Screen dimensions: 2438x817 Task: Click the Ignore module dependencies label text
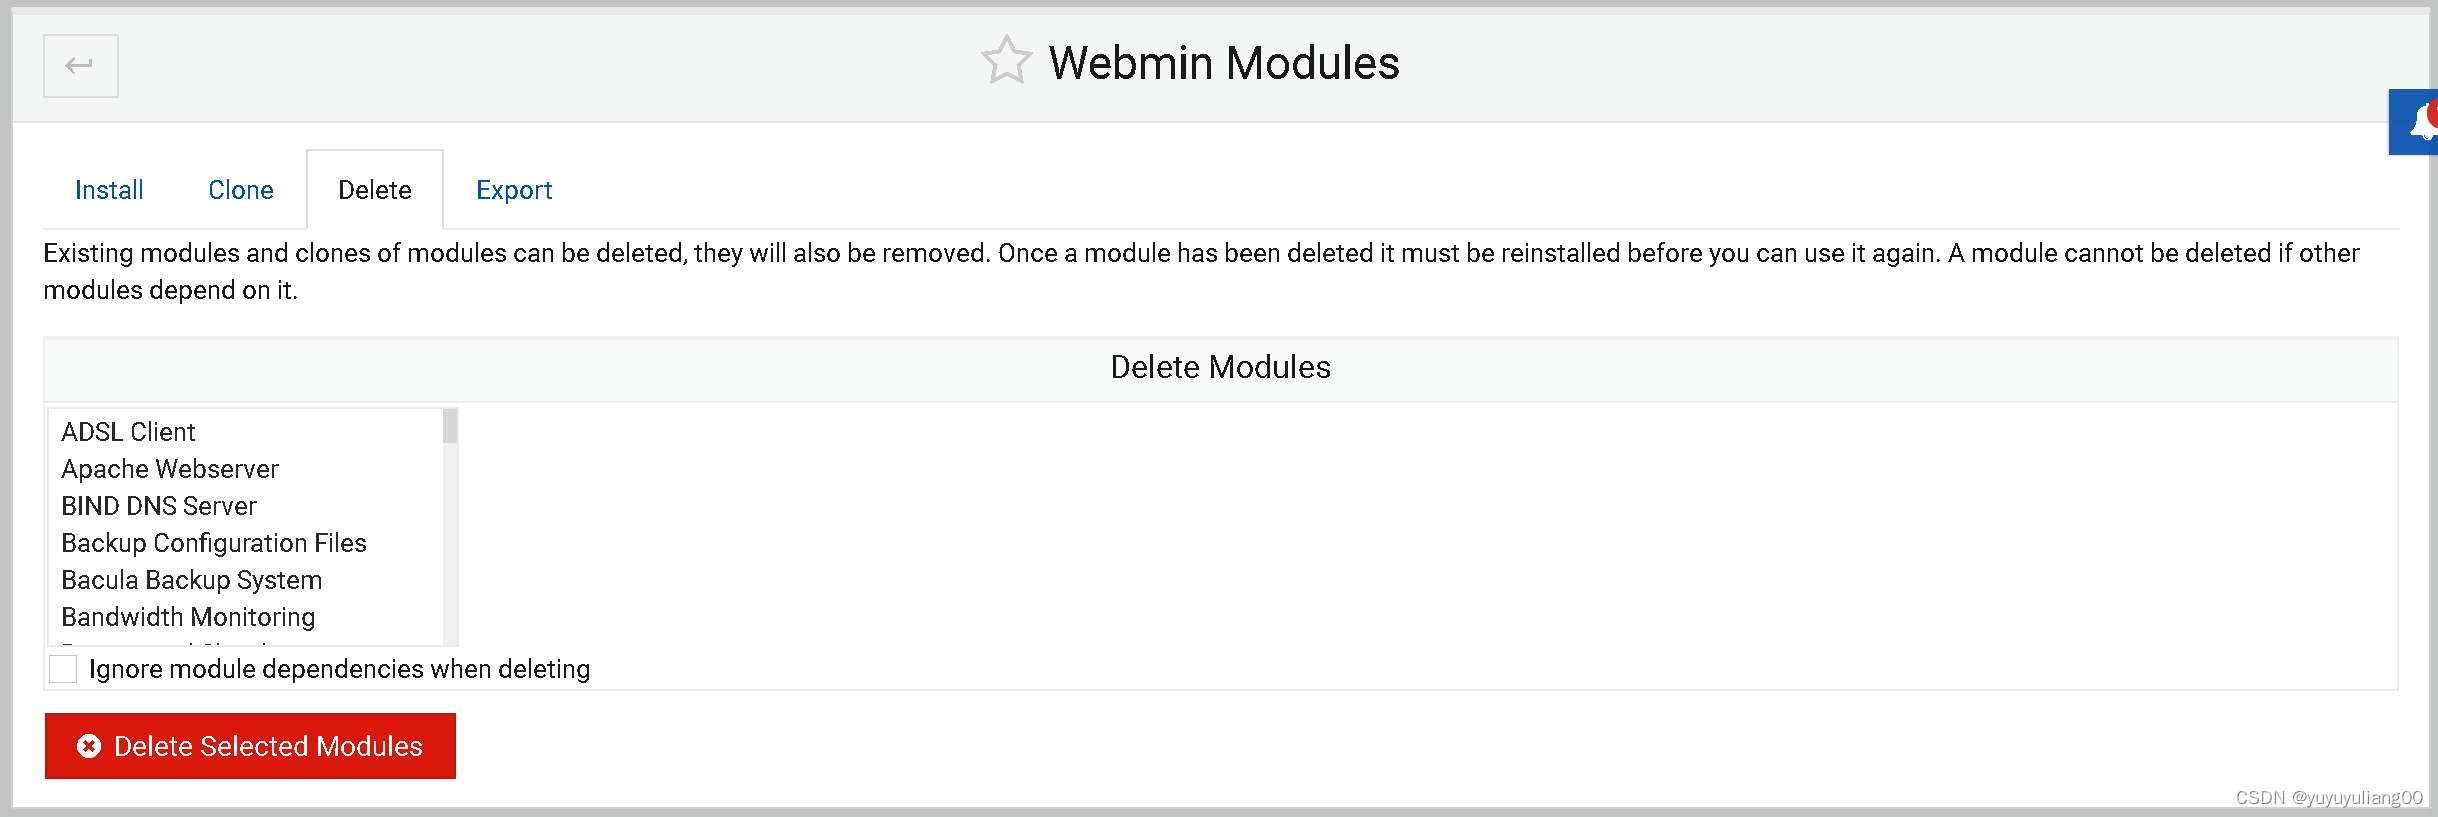[x=338, y=668]
